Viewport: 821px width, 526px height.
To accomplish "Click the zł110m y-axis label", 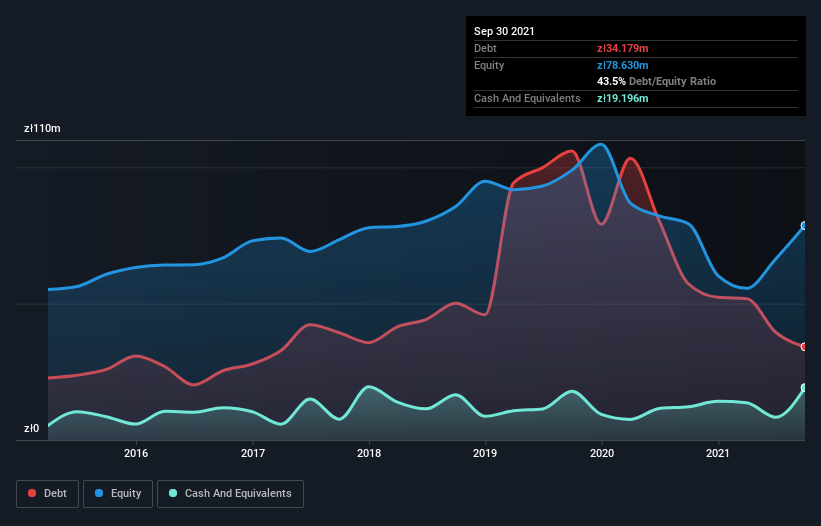I will (x=42, y=128).
